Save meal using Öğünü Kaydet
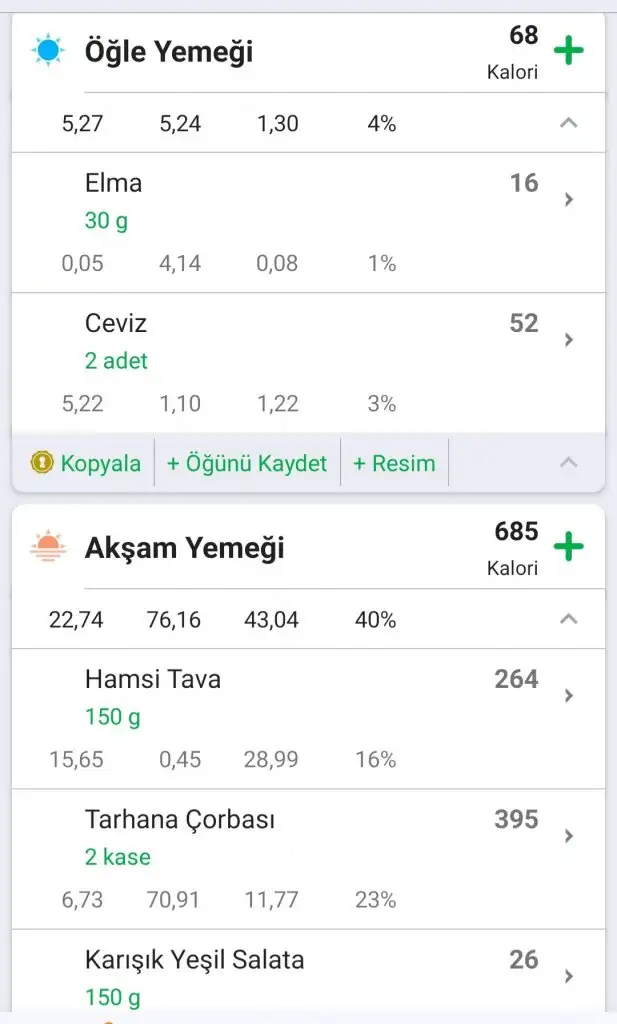This screenshot has width=617, height=1024. tap(247, 463)
